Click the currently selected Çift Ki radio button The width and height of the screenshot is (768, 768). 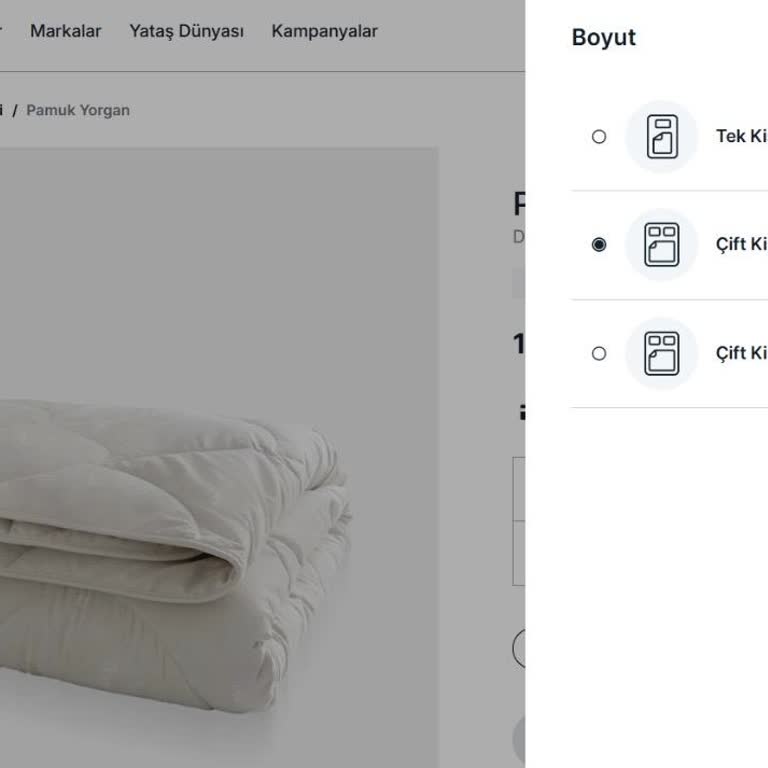pos(599,244)
